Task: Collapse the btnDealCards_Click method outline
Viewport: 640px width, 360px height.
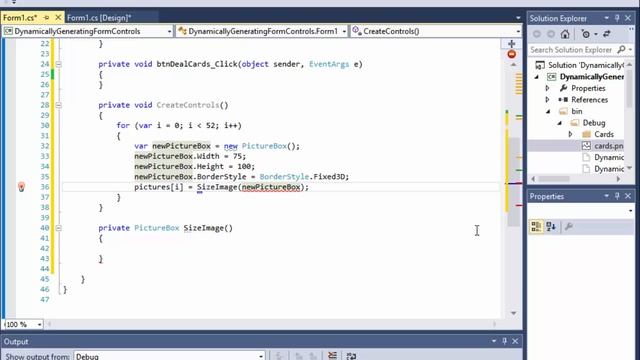Action: (x=58, y=64)
